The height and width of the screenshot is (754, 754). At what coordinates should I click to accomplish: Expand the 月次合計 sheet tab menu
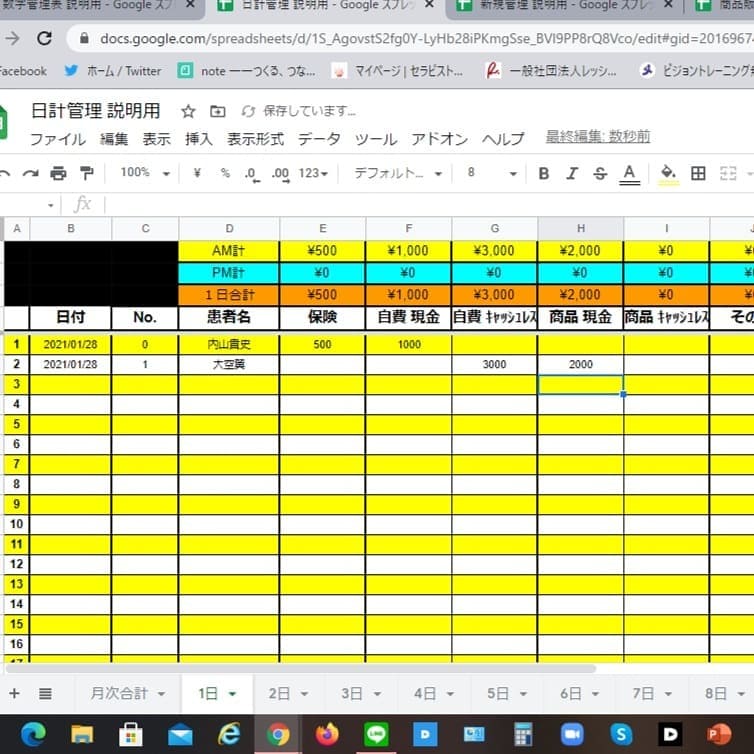click(162, 694)
